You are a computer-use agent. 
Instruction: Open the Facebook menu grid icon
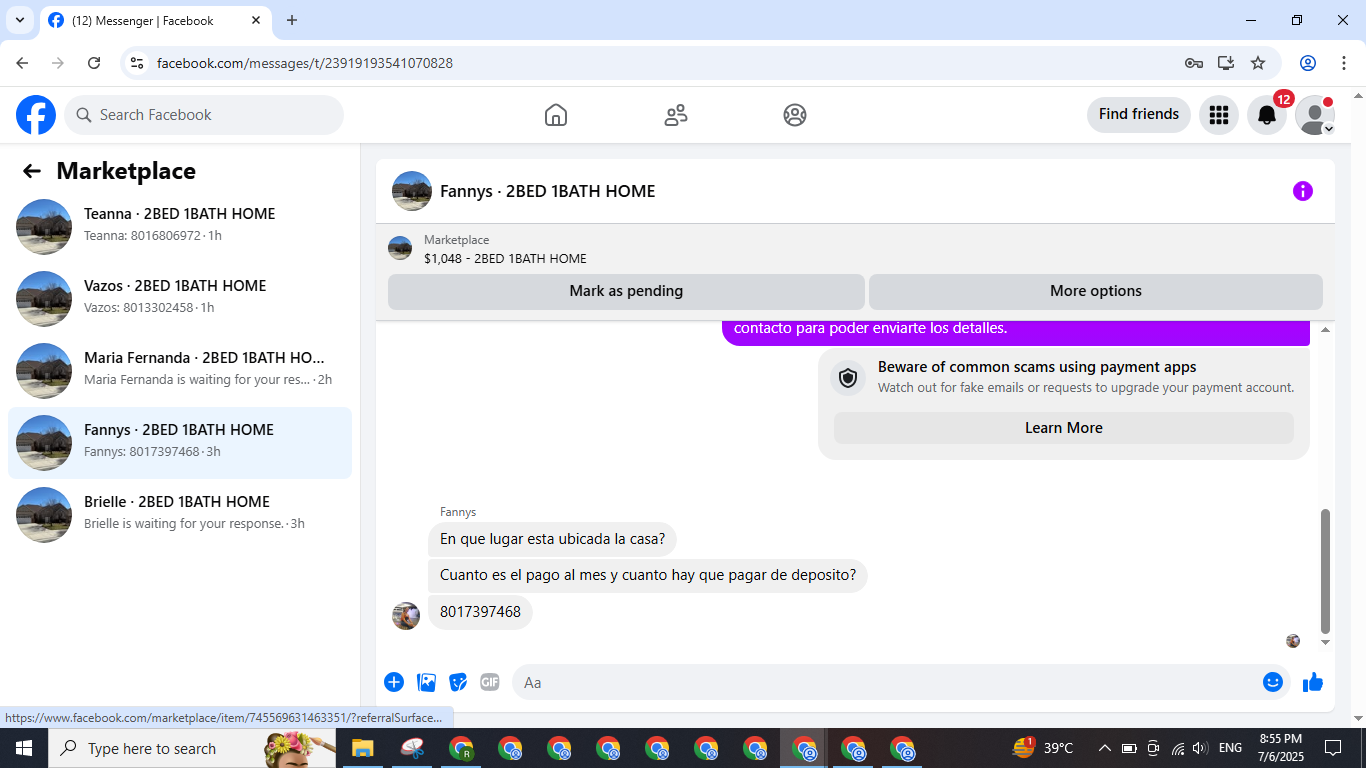pos(1218,115)
